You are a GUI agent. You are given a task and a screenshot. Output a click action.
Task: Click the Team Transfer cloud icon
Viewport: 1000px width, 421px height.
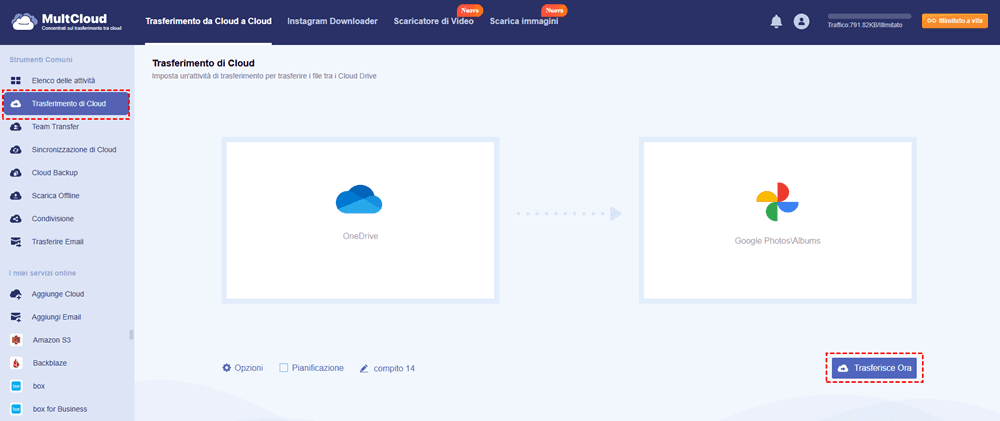[17, 127]
